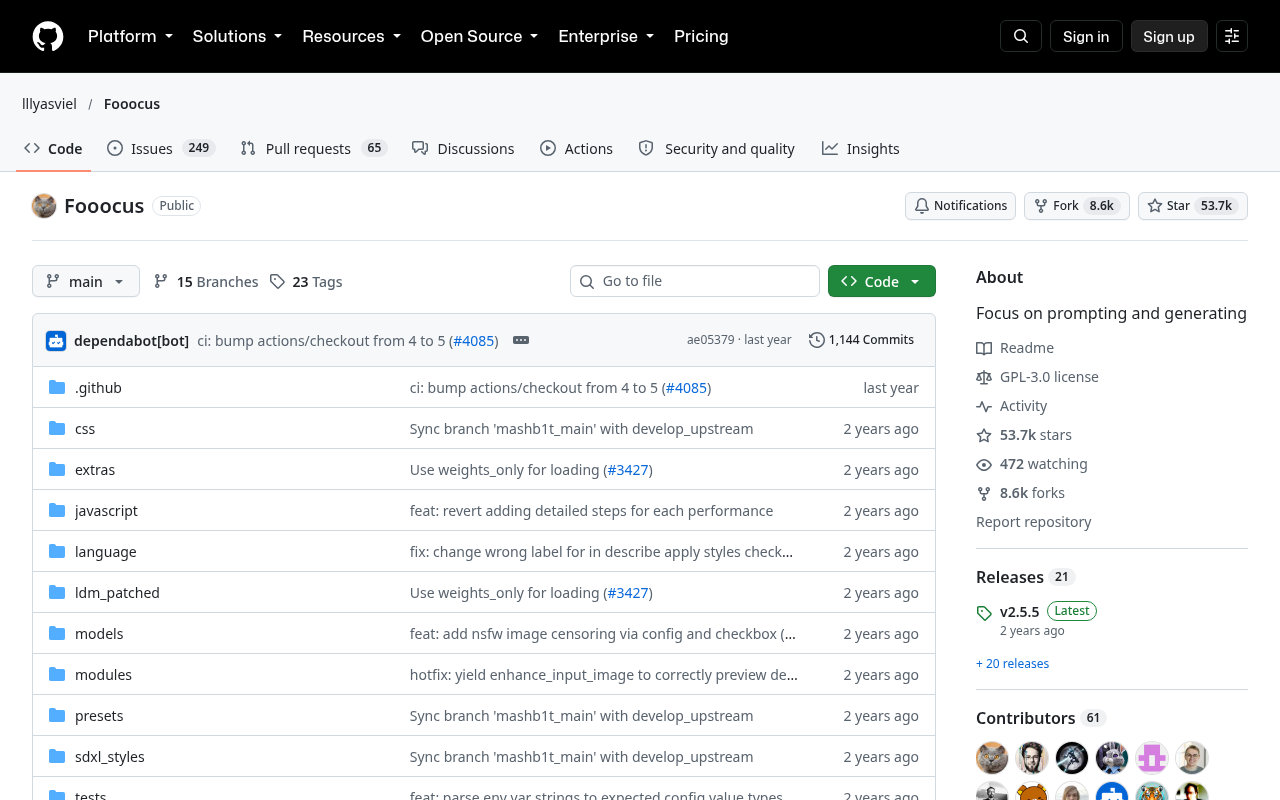
Task: Click the Notifications button
Action: click(960, 206)
